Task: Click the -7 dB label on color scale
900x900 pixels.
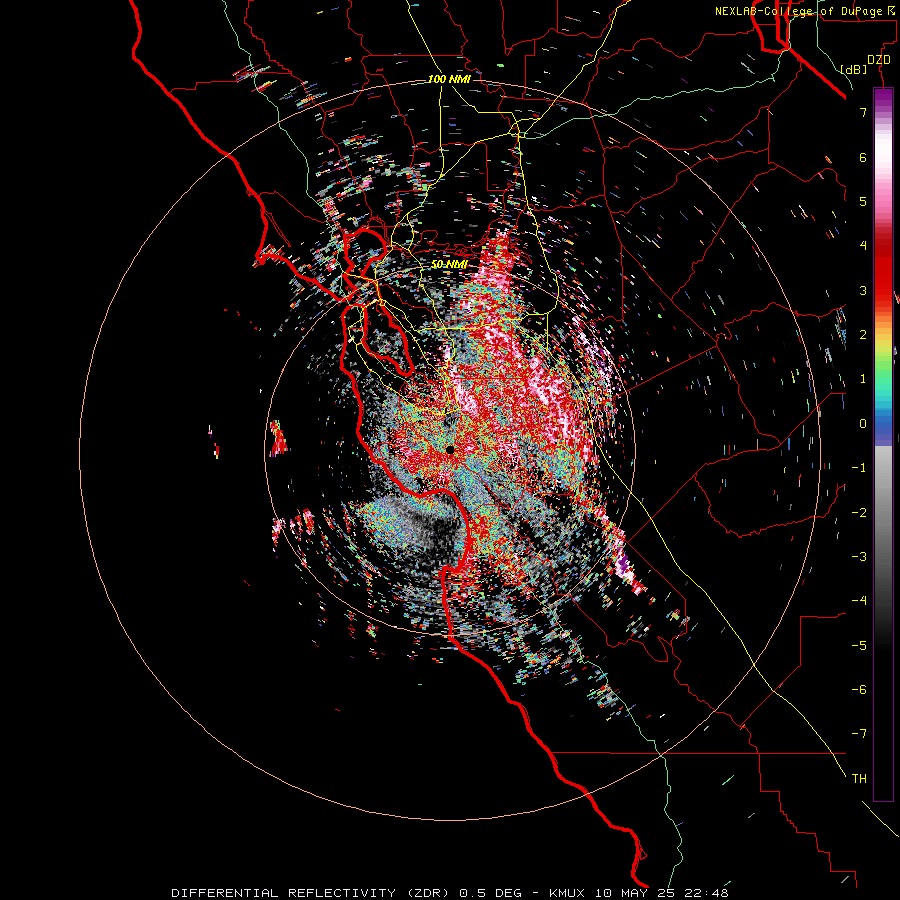Action: [x=859, y=734]
